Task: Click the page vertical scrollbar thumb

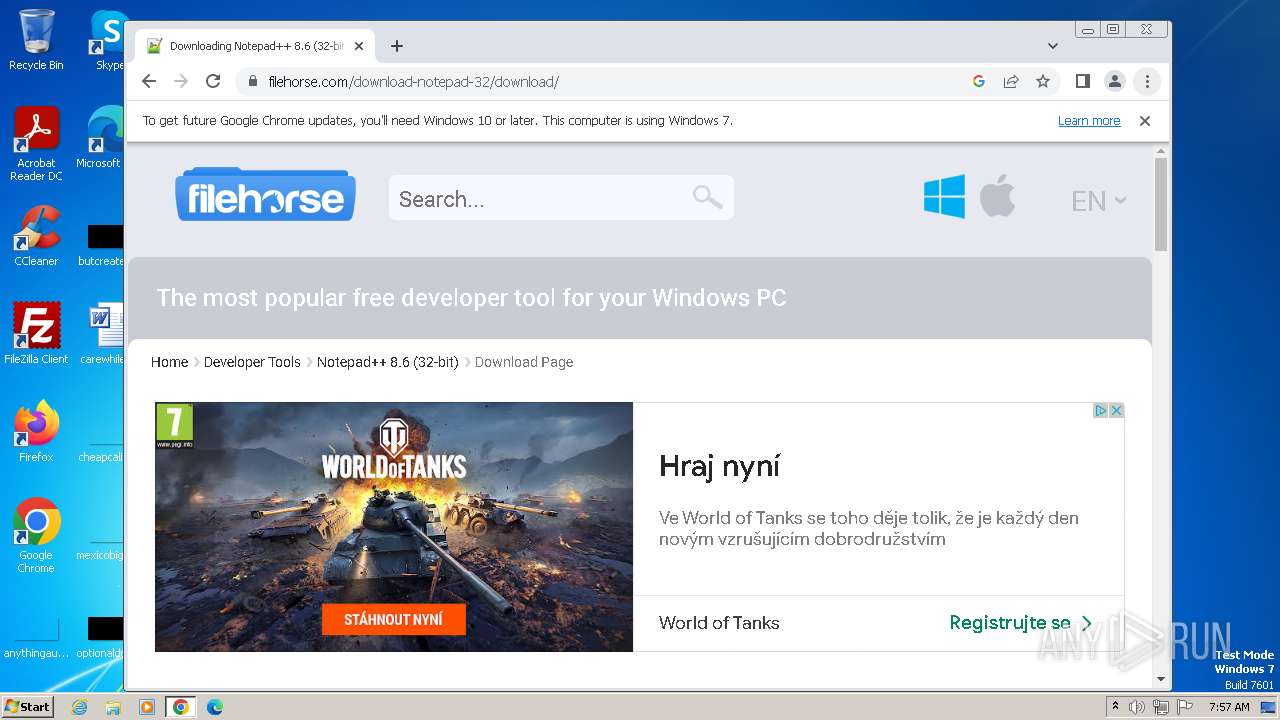Action: pyautogui.click(x=1161, y=205)
